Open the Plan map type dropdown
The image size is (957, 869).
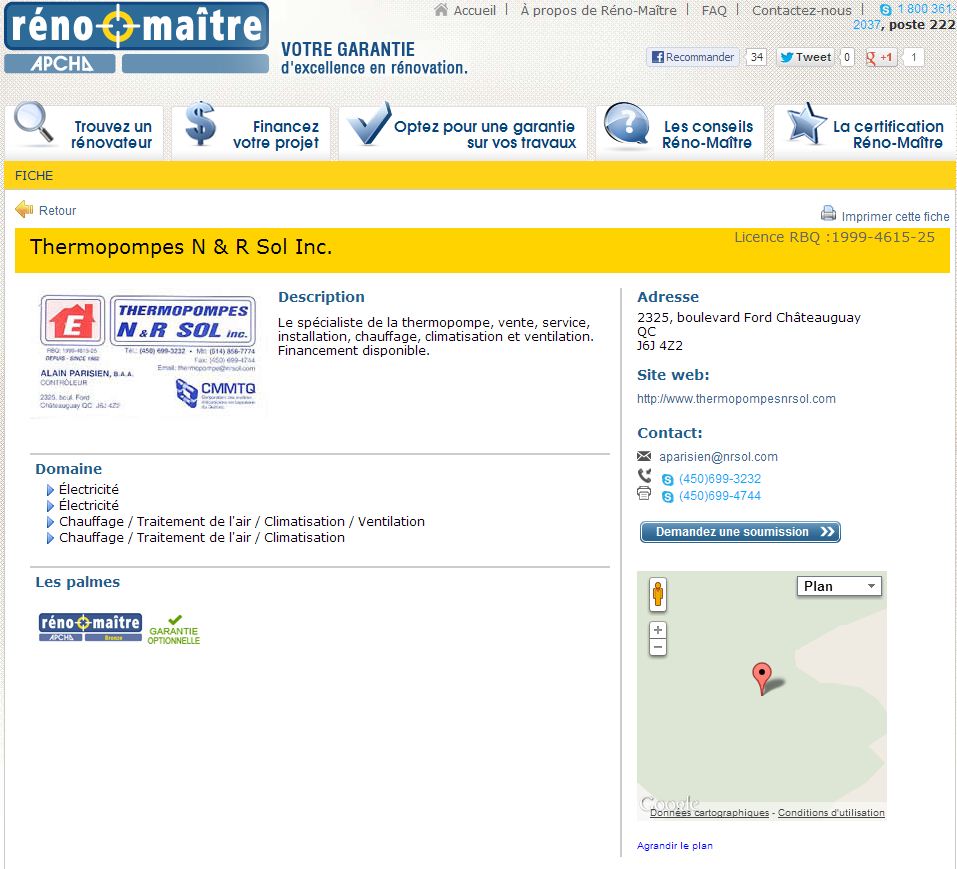pos(839,586)
